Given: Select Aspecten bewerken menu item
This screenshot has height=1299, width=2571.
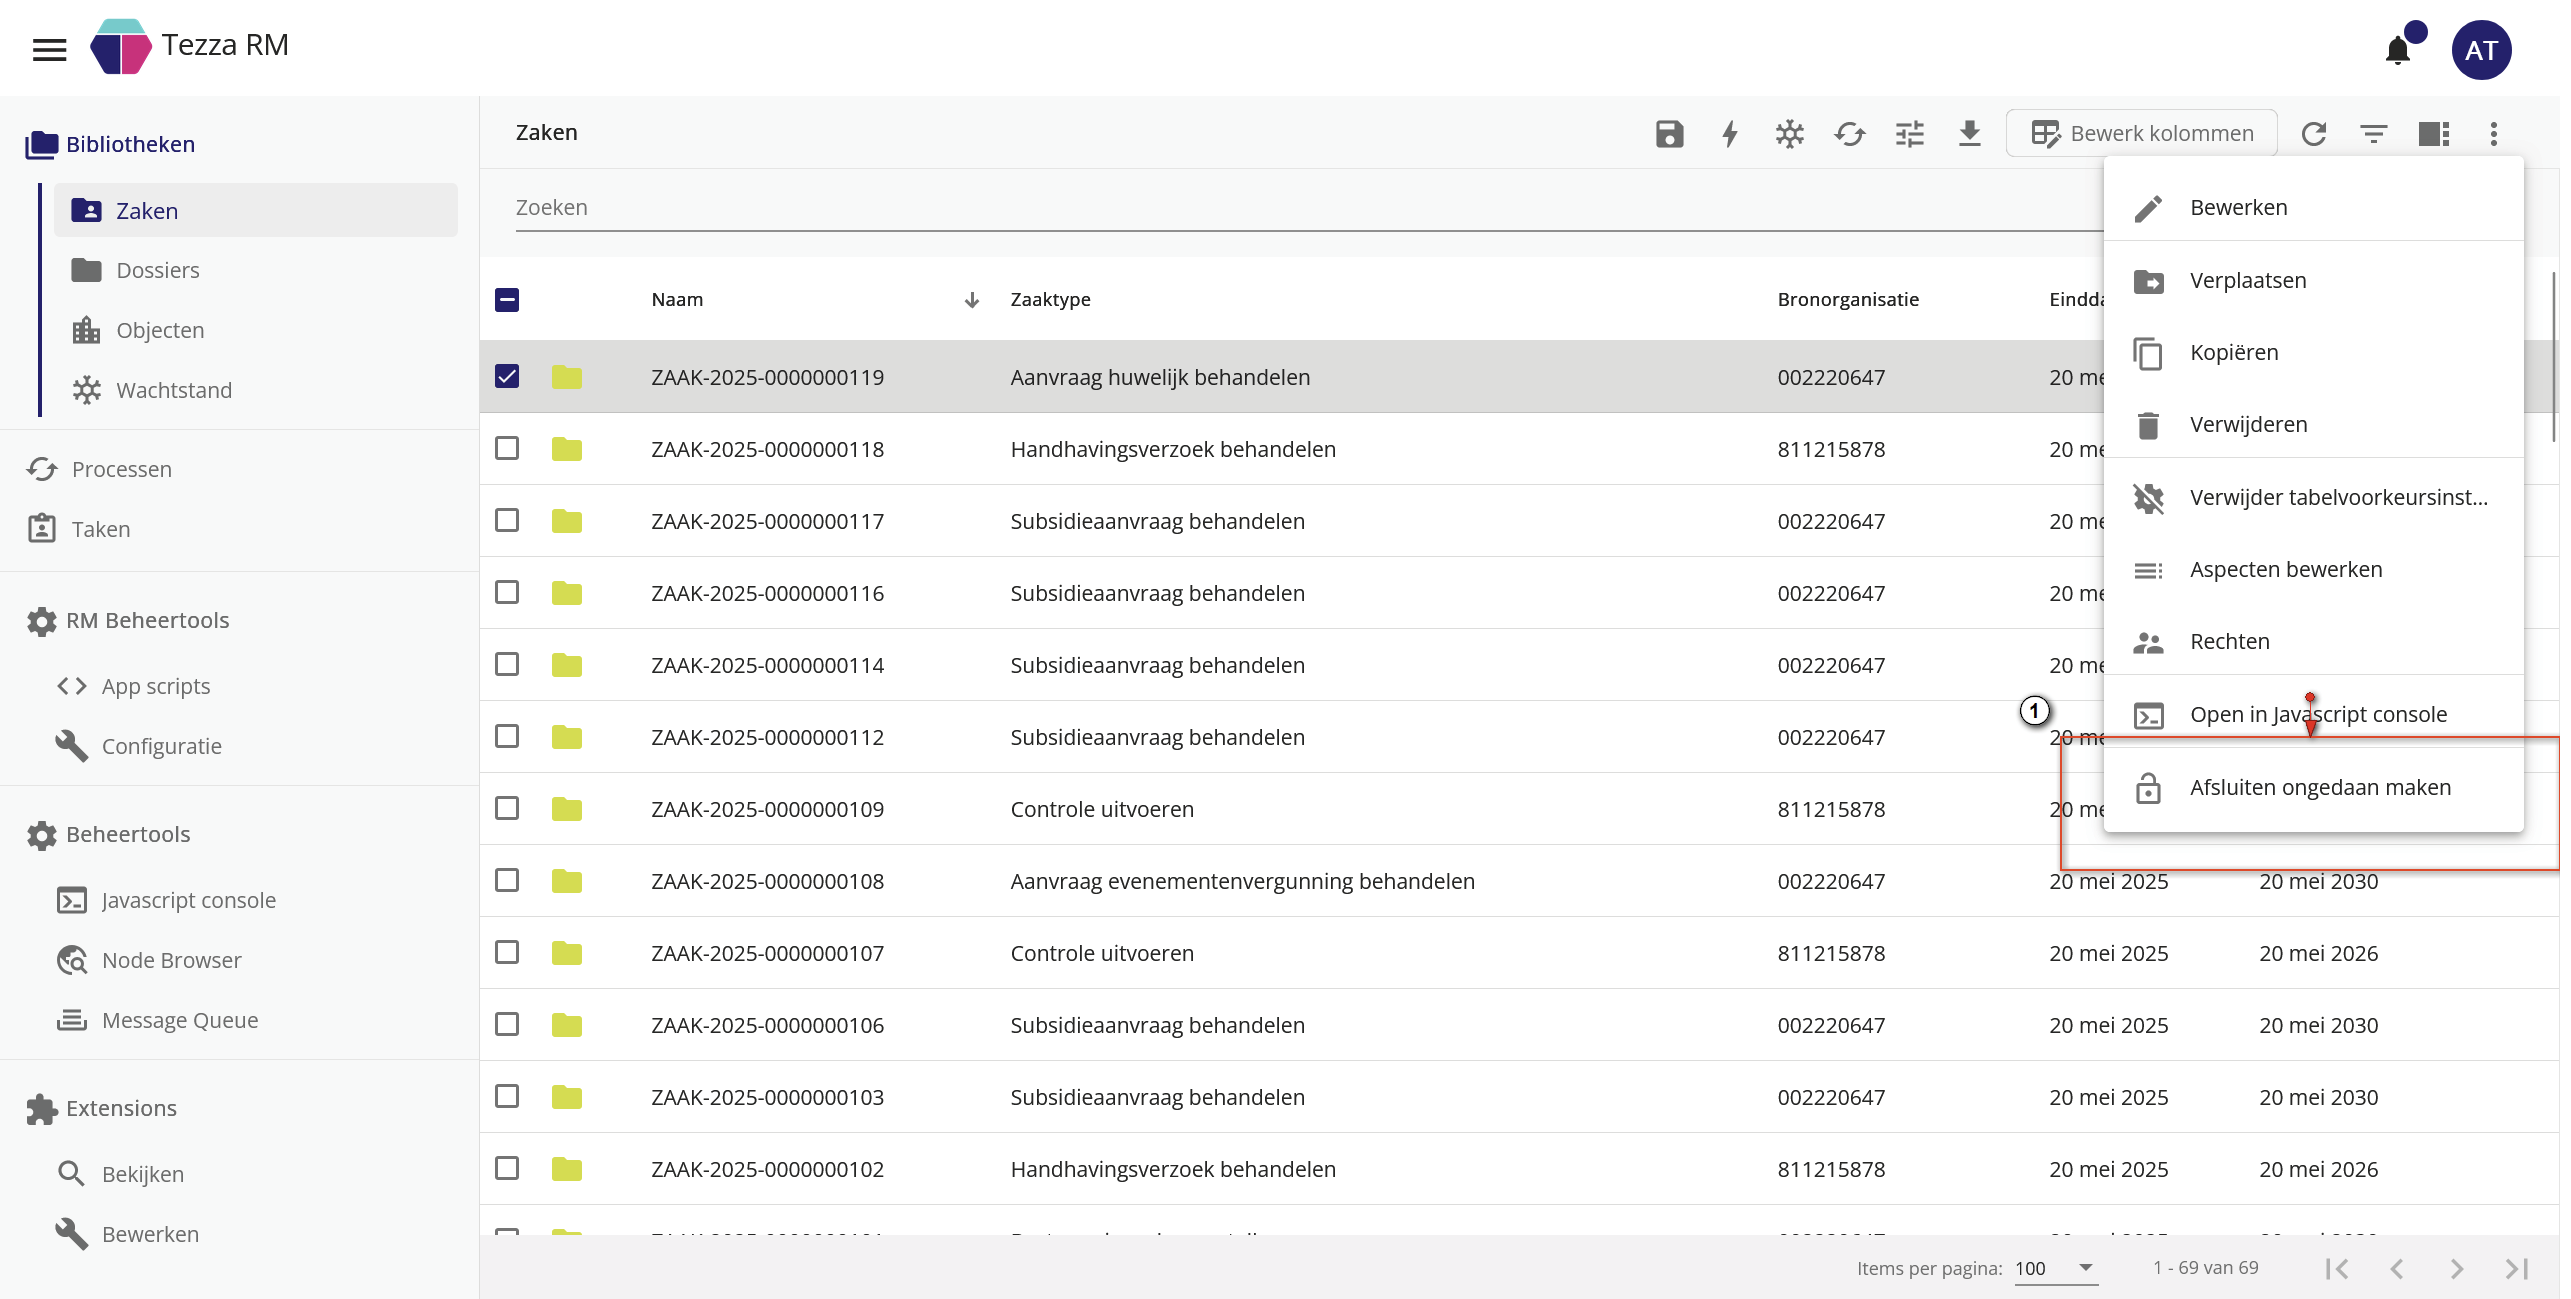Looking at the screenshot, I should click(2313, 569).
